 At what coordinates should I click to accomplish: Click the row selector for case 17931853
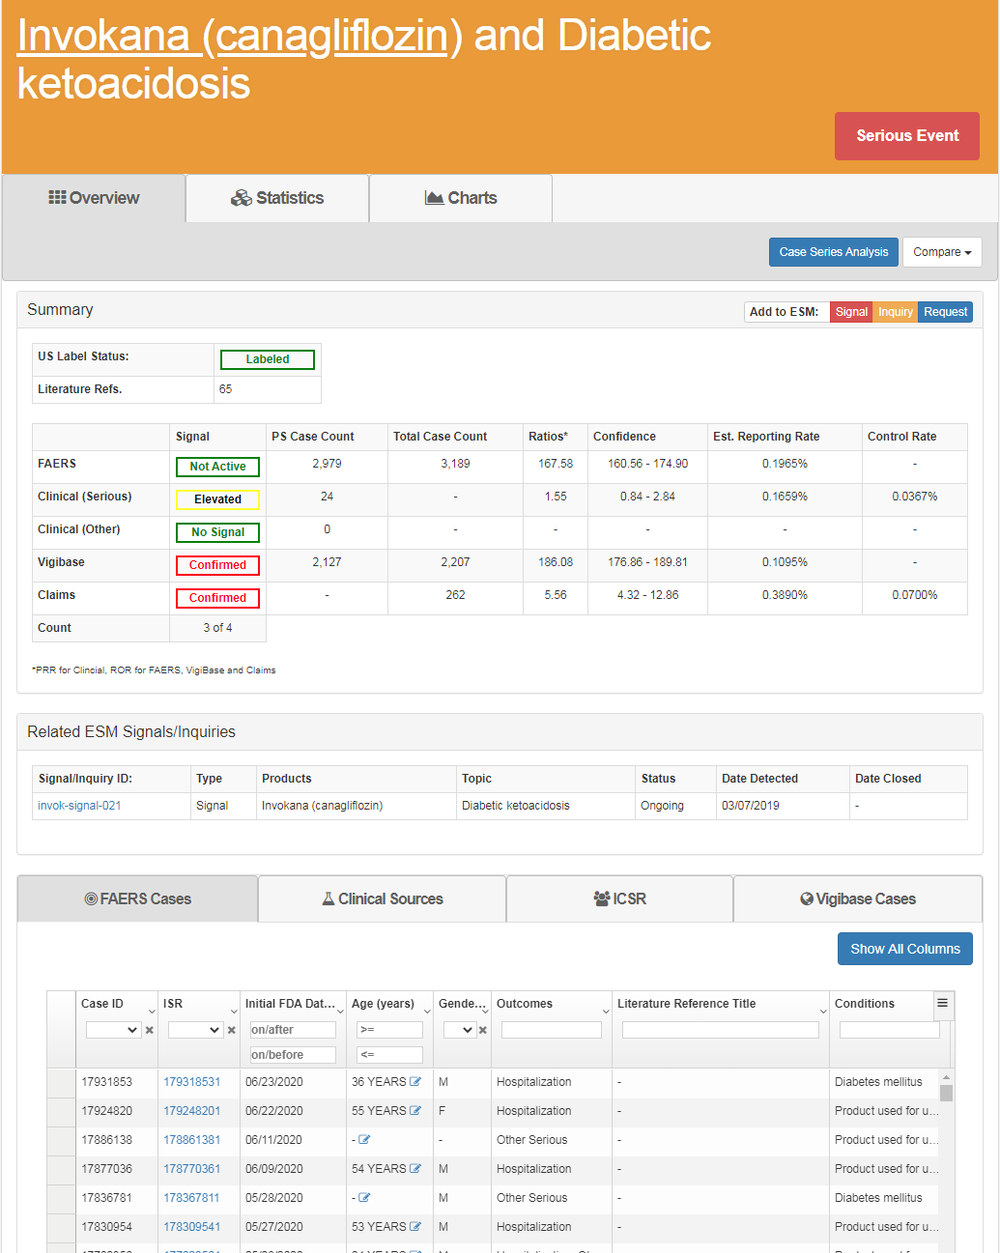point(61,1082)
